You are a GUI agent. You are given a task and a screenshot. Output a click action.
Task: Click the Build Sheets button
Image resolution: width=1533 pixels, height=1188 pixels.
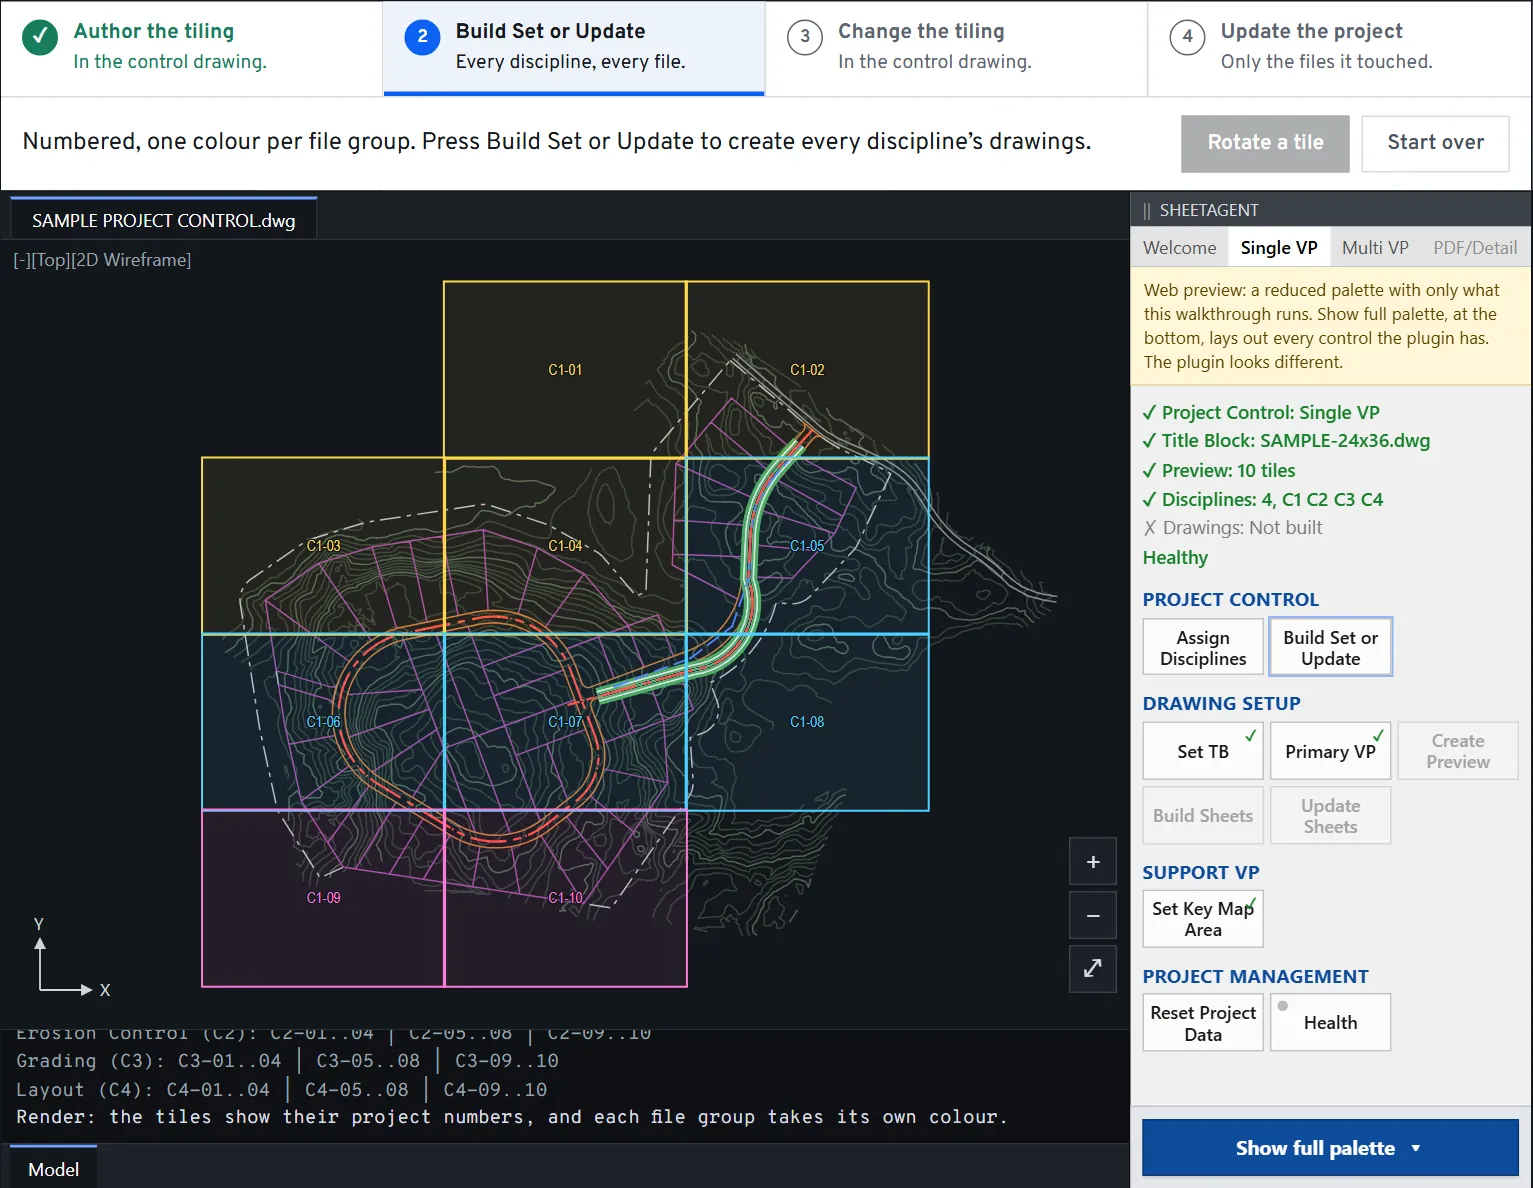(x=1203, y=815)
